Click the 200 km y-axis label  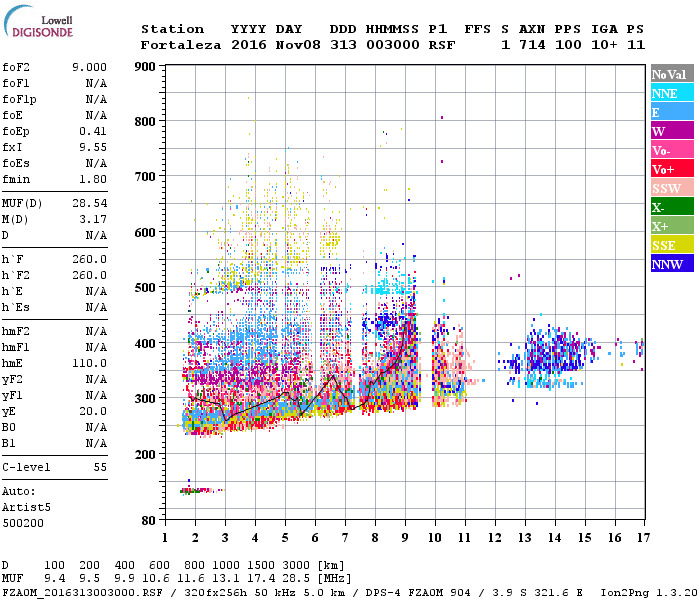coord(145,454)
